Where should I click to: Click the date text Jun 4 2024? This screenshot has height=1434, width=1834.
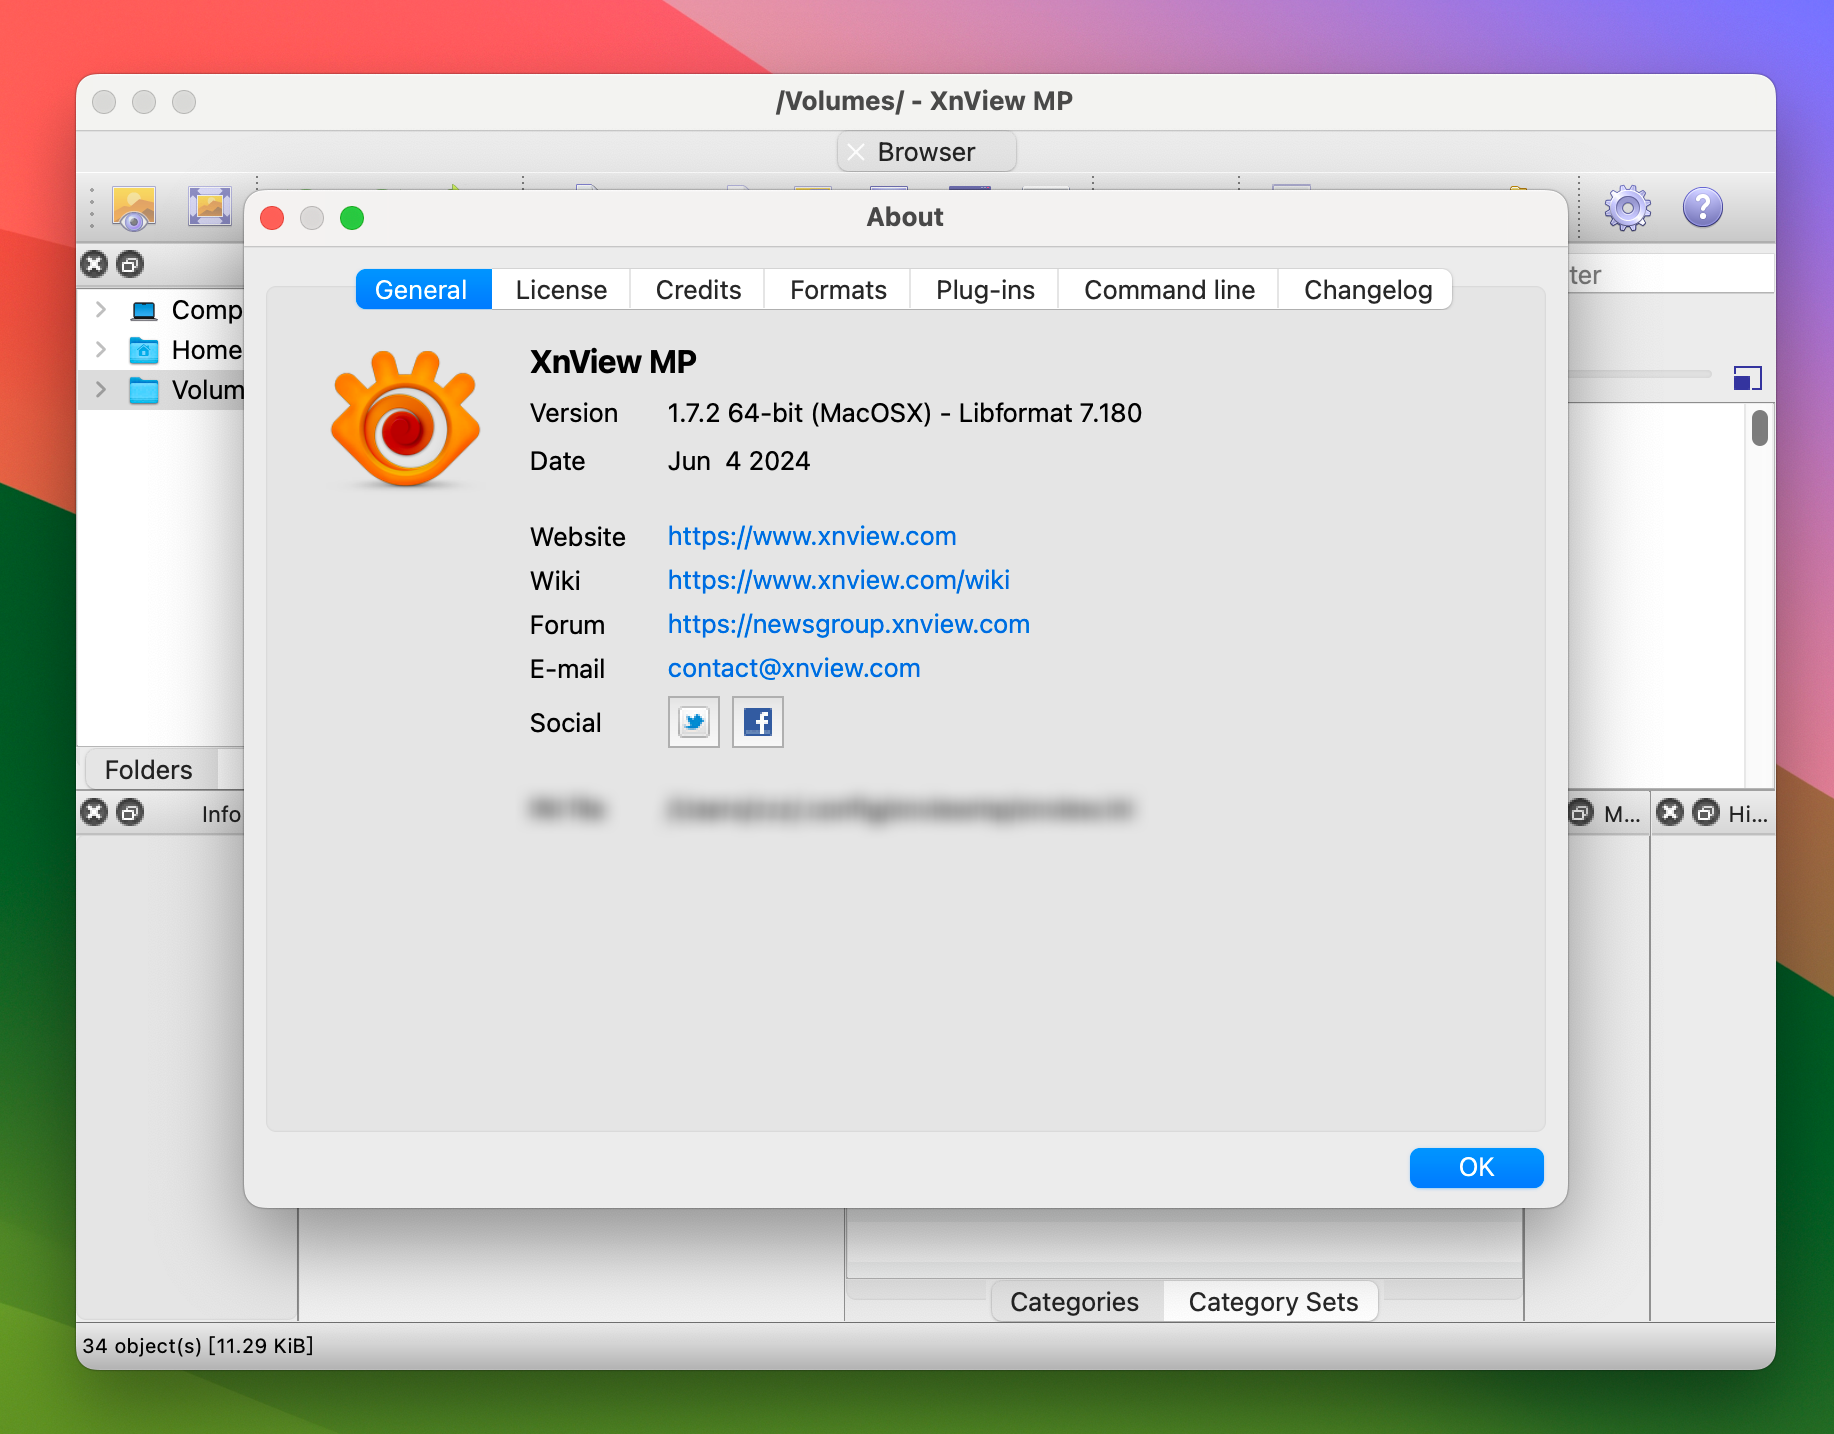click(x=739, y=461)
